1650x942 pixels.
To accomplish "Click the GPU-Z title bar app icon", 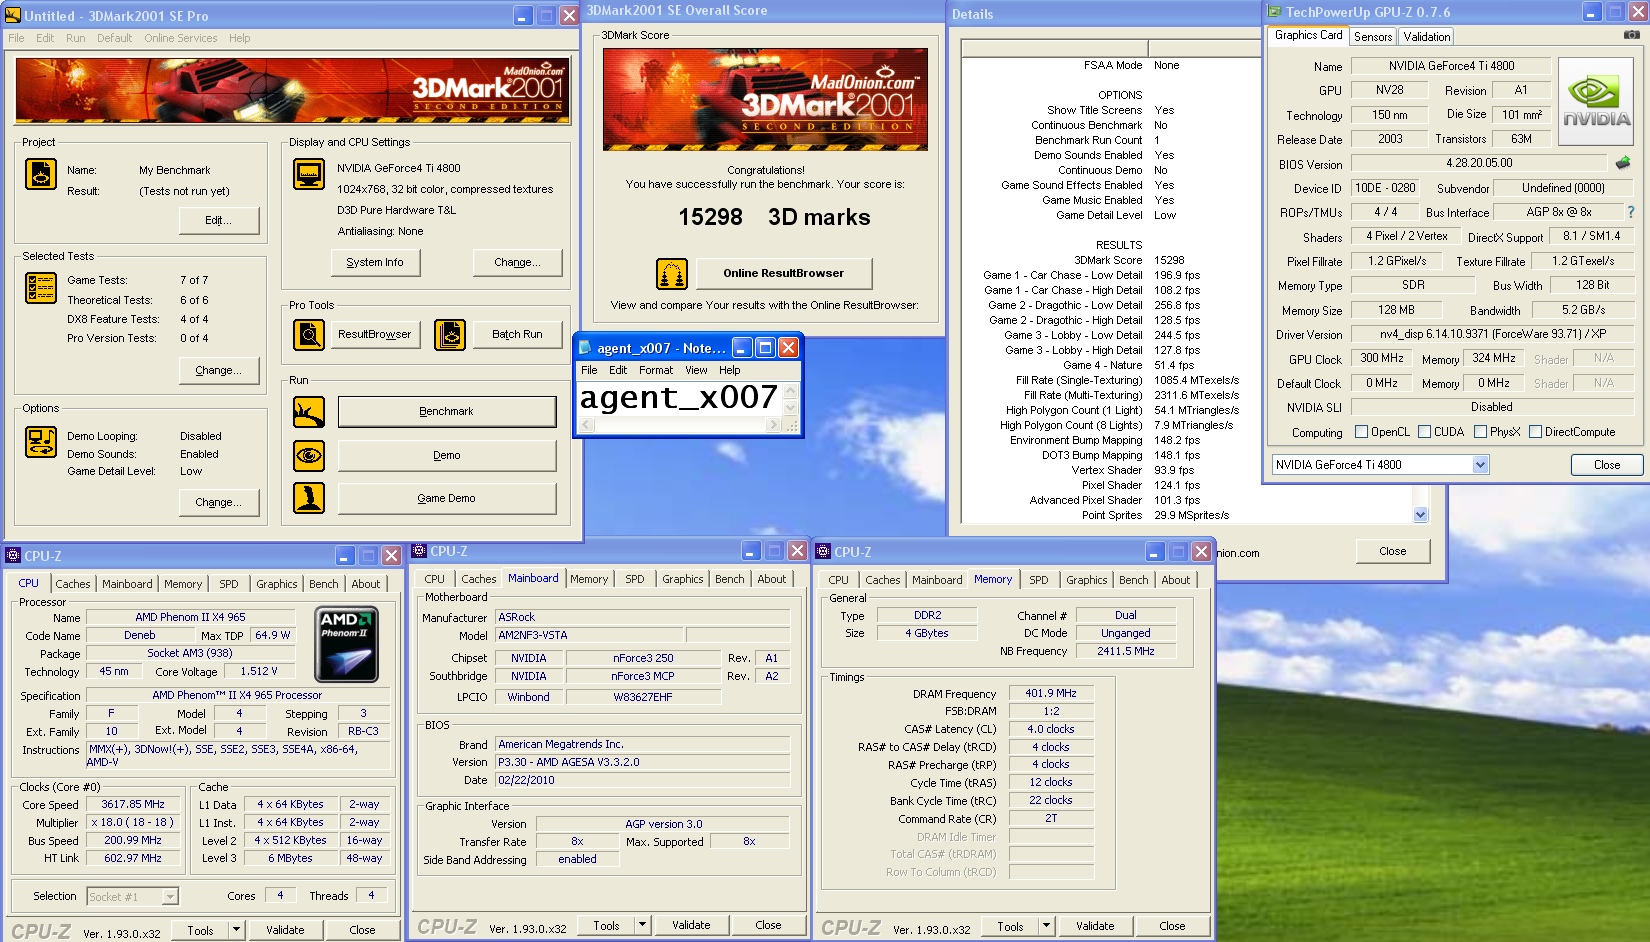I will click(1275, 12).
